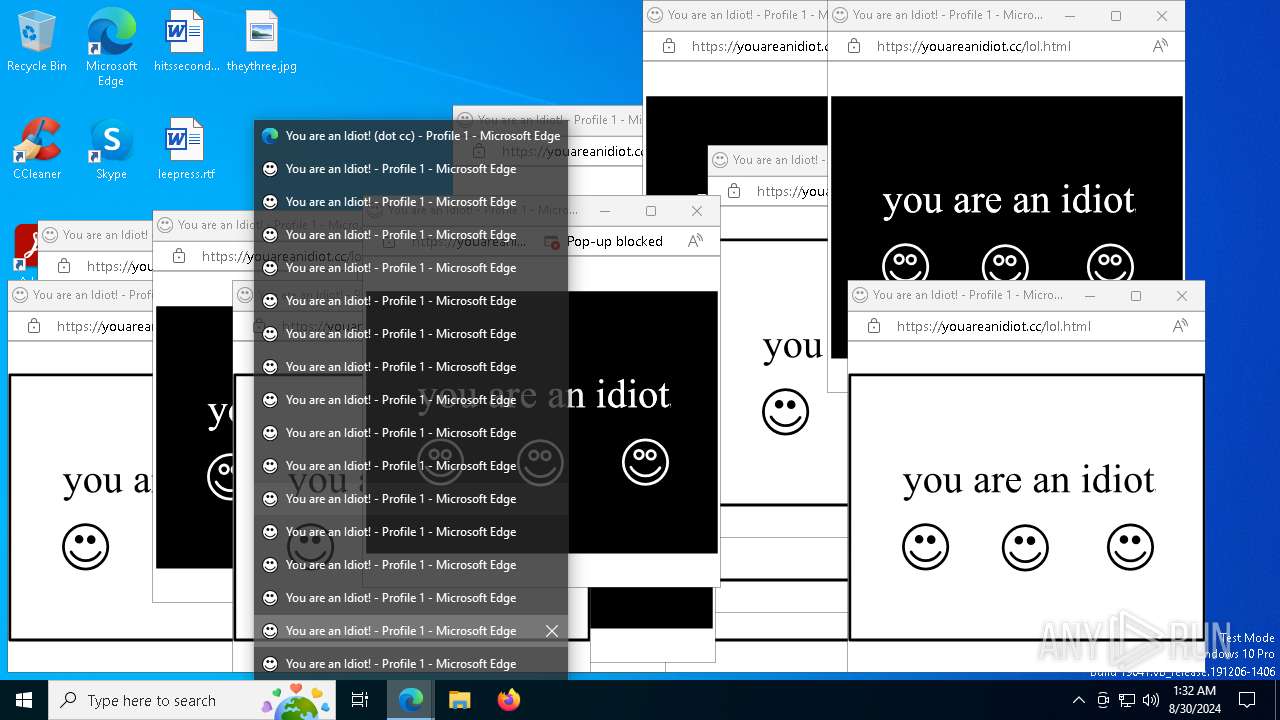Select the theythree.jpg image file
This screenshot has height=720, width=1280.
click(x=261, y=41)
